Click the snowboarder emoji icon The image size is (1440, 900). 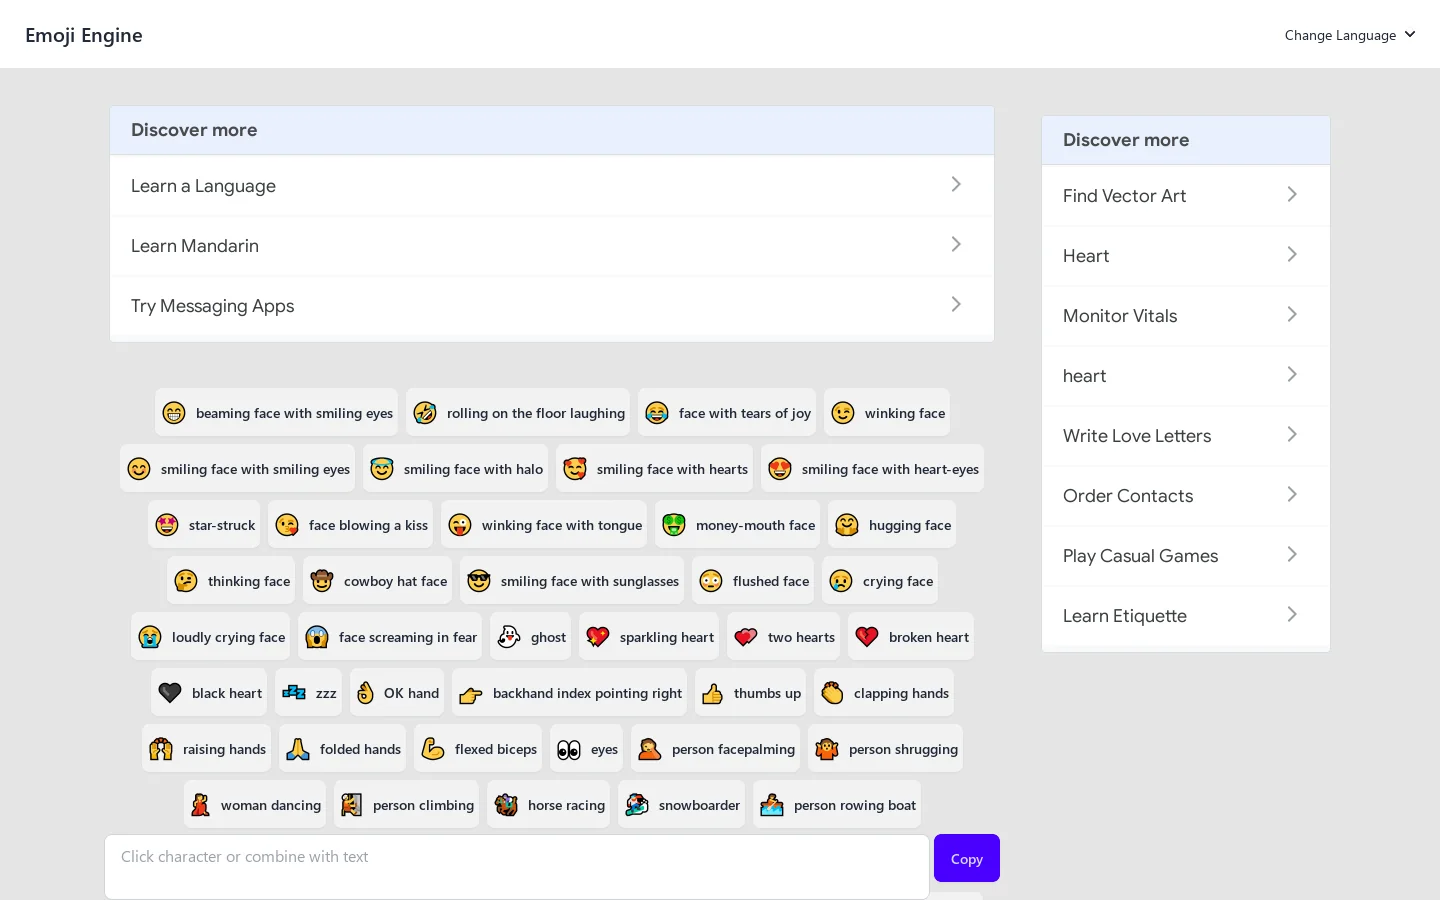pos(637,805)
